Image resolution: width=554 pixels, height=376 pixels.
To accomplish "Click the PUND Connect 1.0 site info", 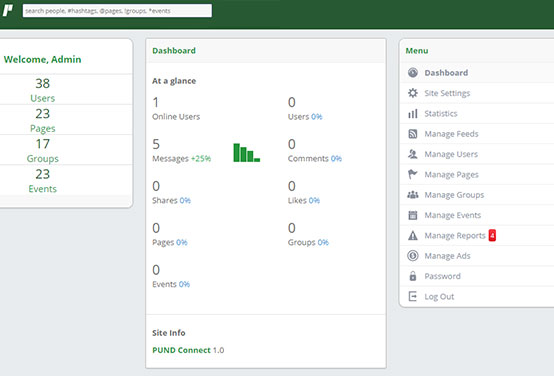I will click(188, 350).
